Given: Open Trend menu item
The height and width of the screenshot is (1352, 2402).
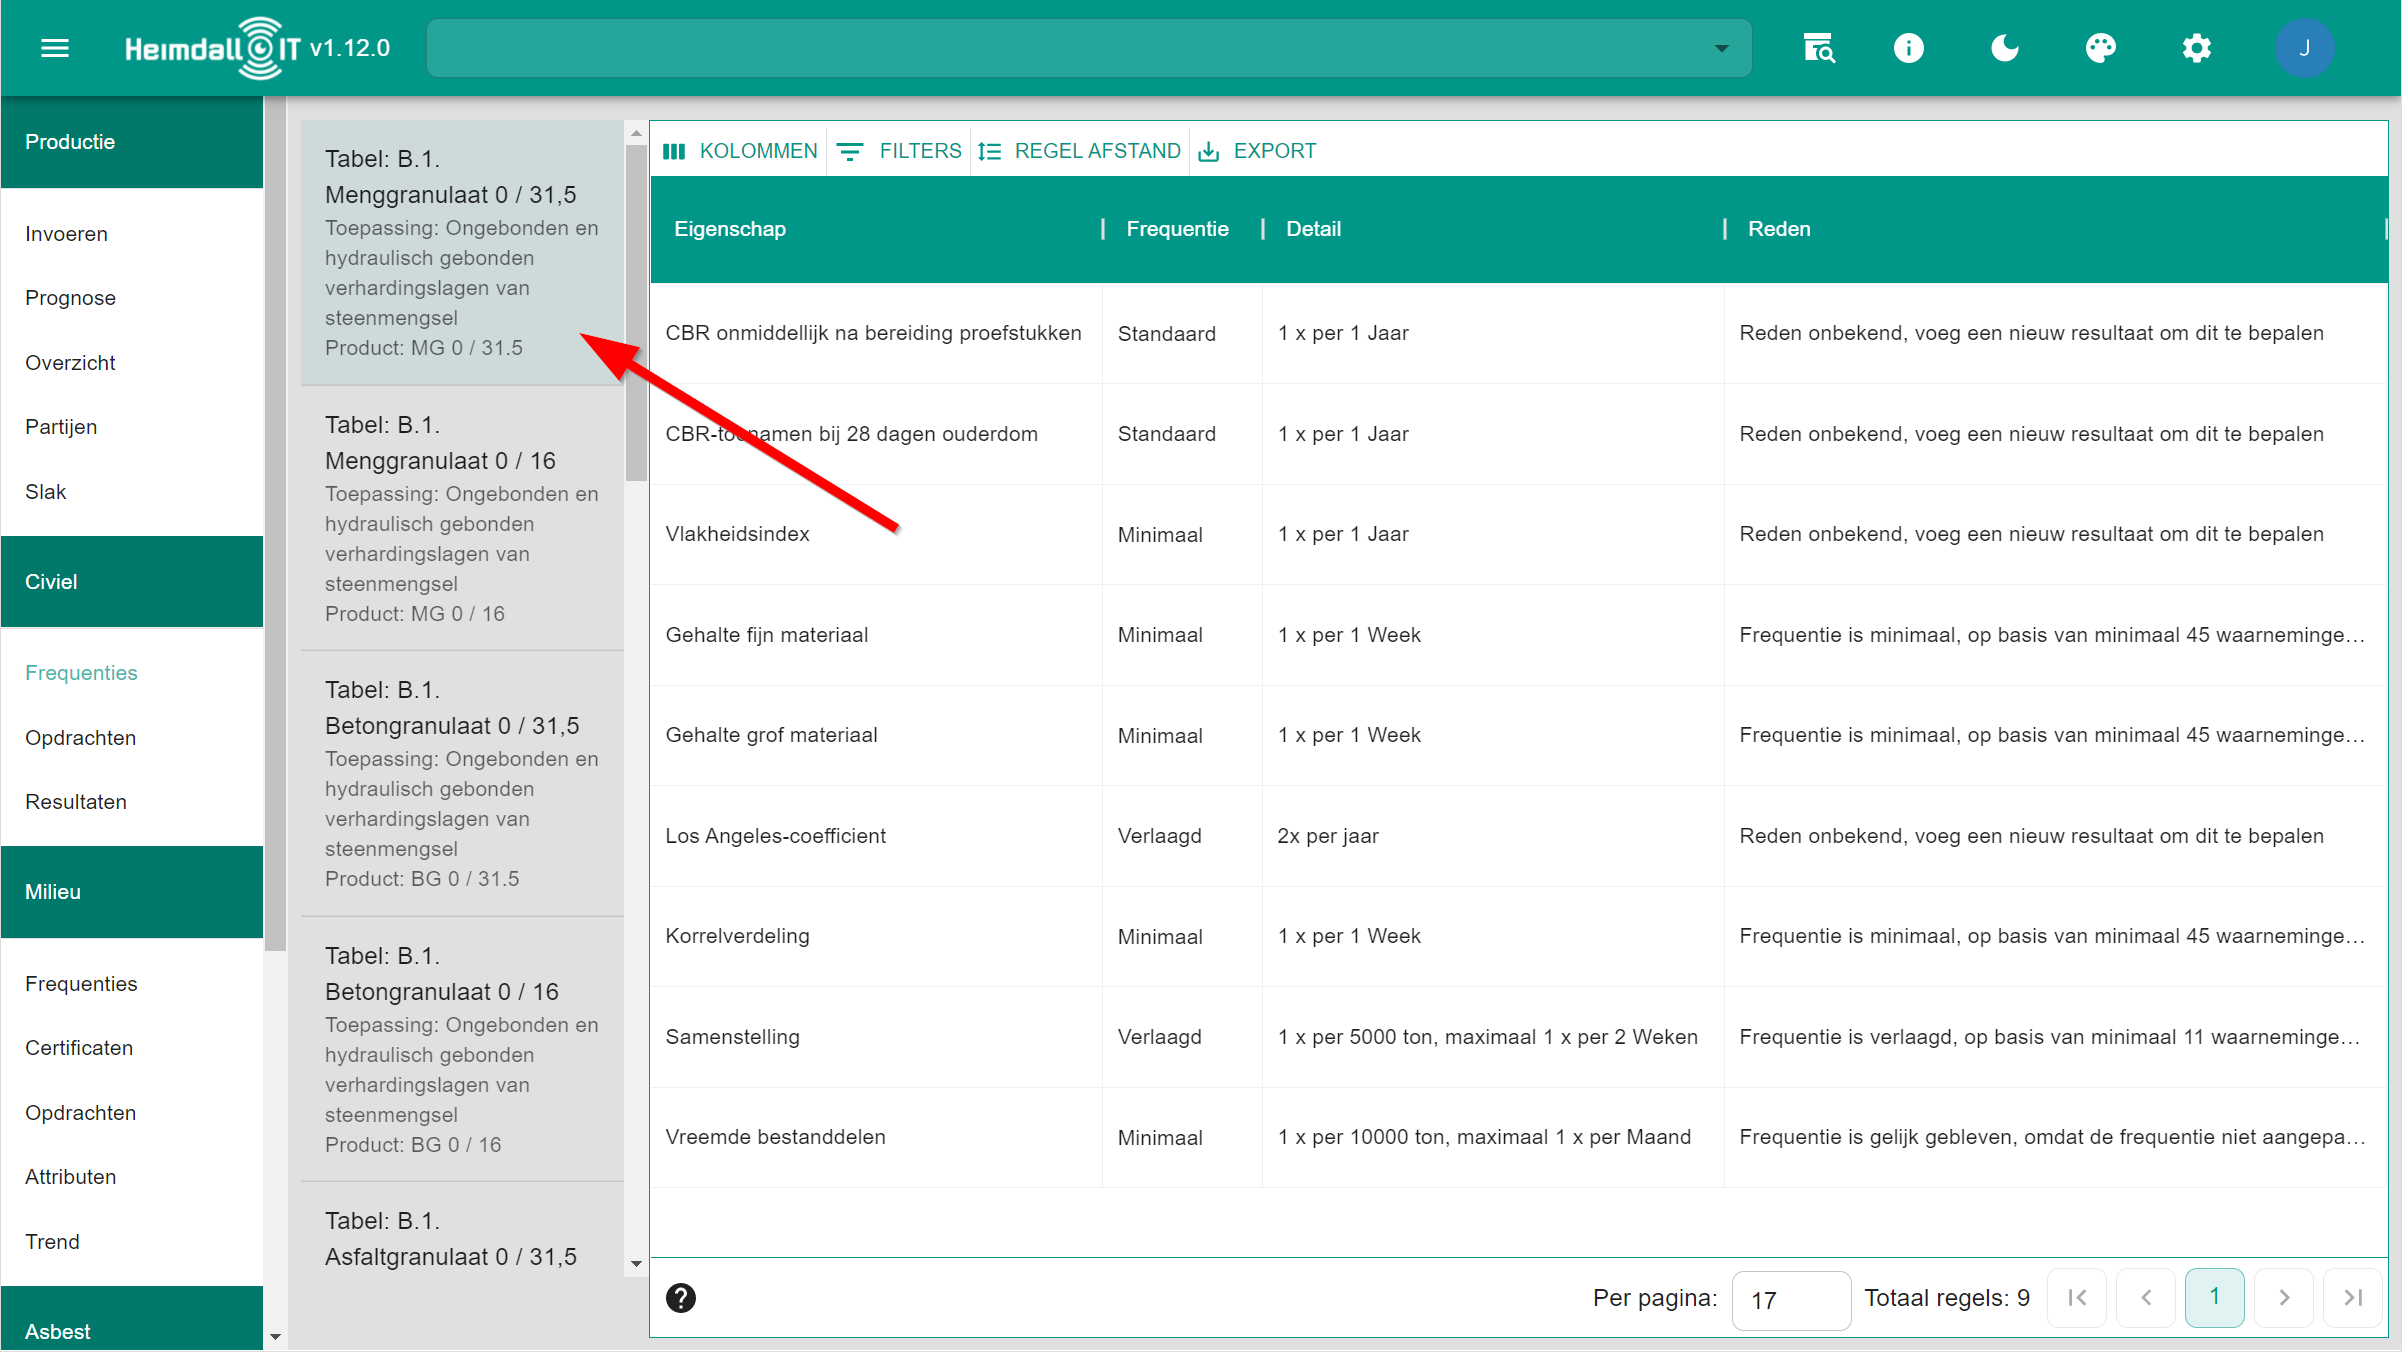Looking at the screenshot, I should pos(132,1242).
